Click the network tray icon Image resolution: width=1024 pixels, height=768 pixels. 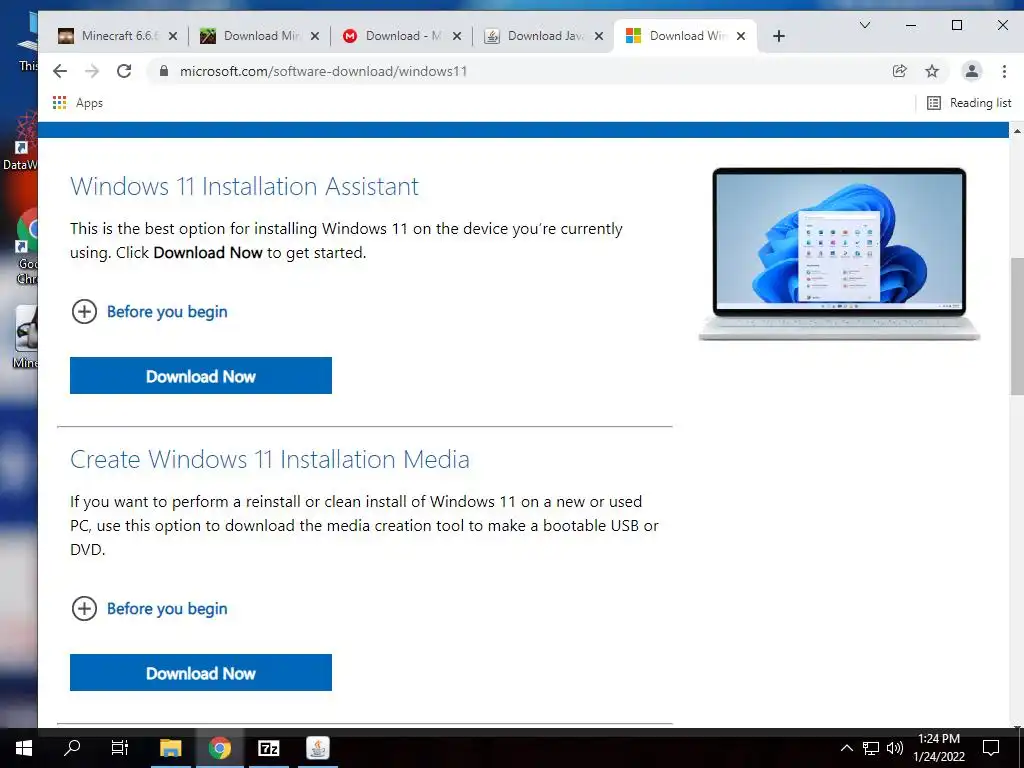(x=871, y=748)
